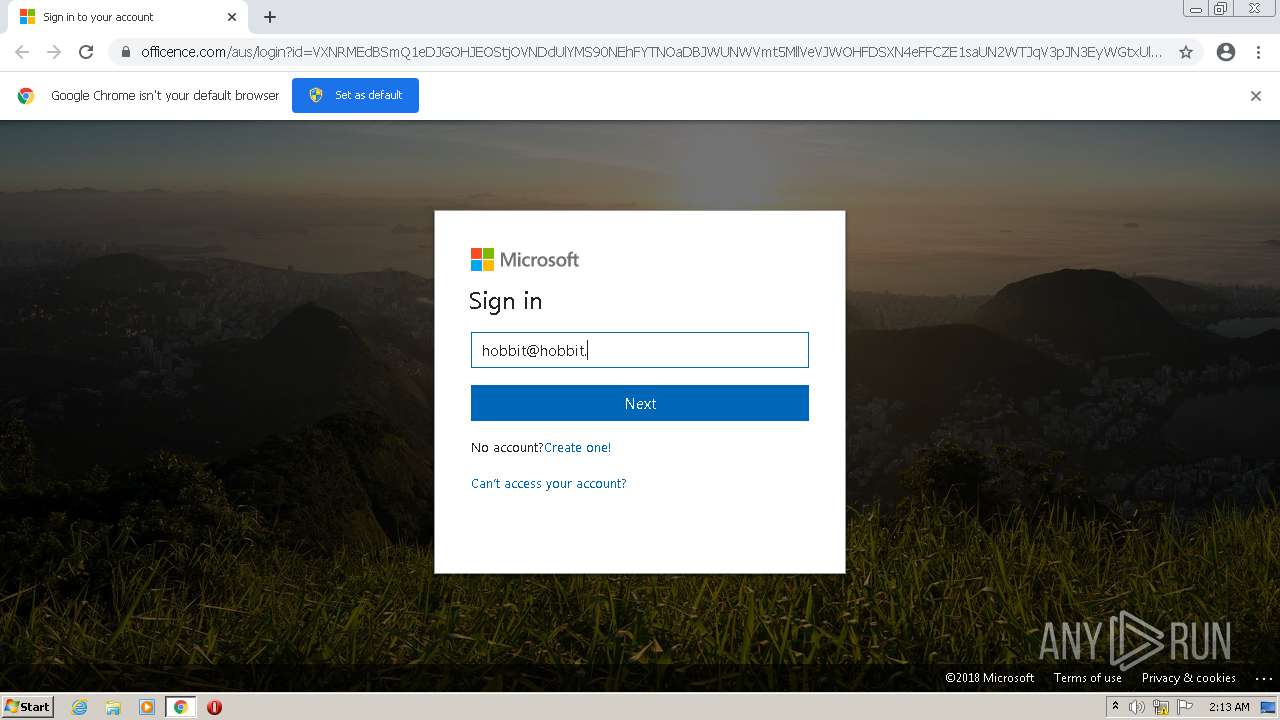Viewport: 1280px width, 720px height.
Task: Open the Windows Start menu
Action: point(27,706)
